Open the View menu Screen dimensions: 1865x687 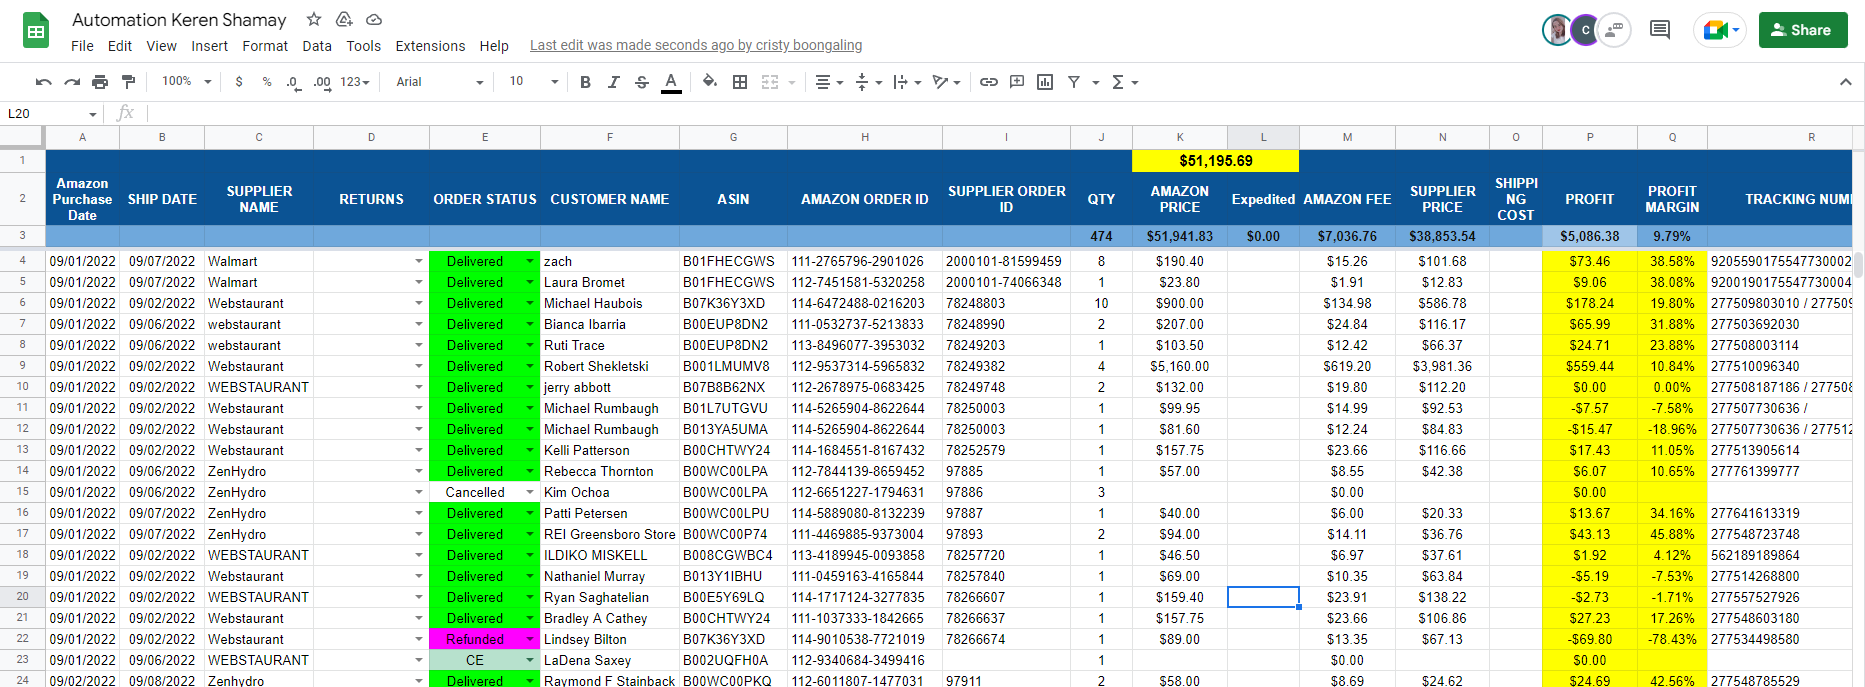click(161, 46)
